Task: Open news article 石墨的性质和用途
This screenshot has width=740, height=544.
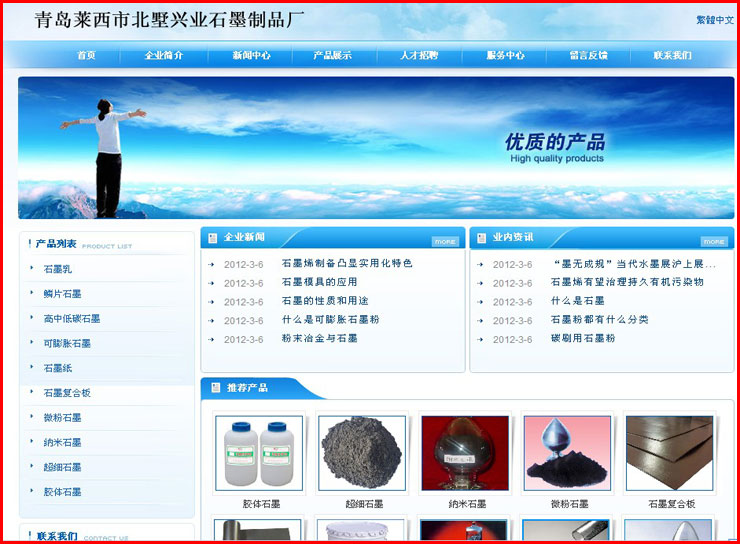Action: [x=325, y=301]
